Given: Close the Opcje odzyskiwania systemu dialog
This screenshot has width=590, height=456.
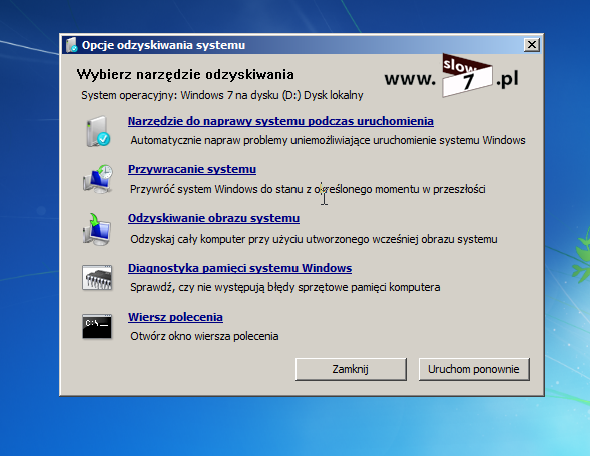Looking at the screenshot, I should click(x=532, y=45).
